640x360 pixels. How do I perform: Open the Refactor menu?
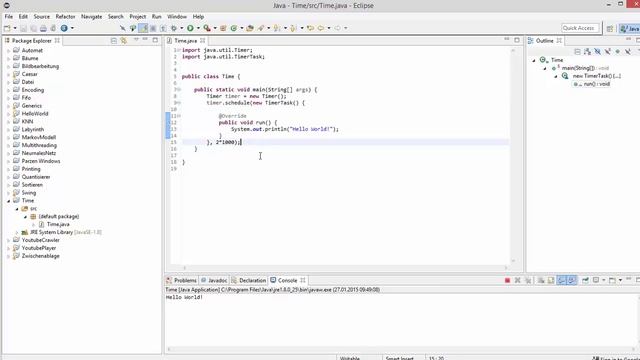pos(65,17)
